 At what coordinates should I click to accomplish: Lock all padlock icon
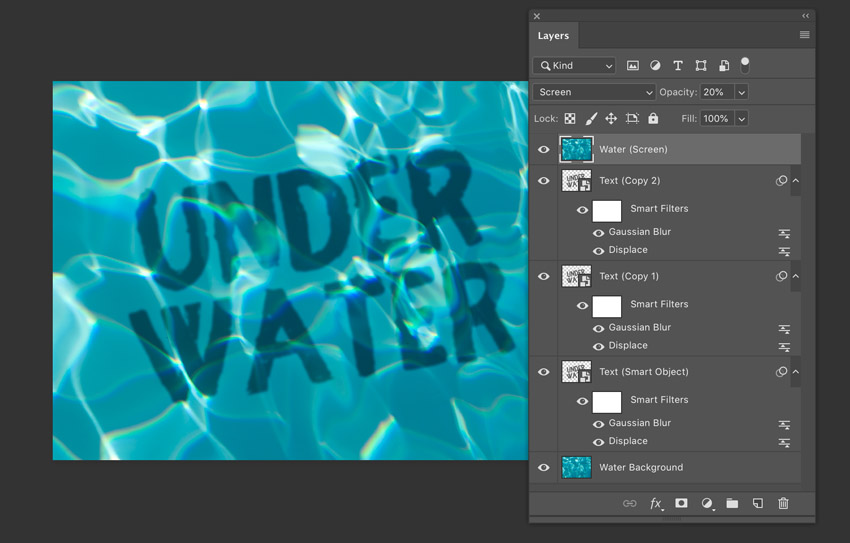(653, 118)
